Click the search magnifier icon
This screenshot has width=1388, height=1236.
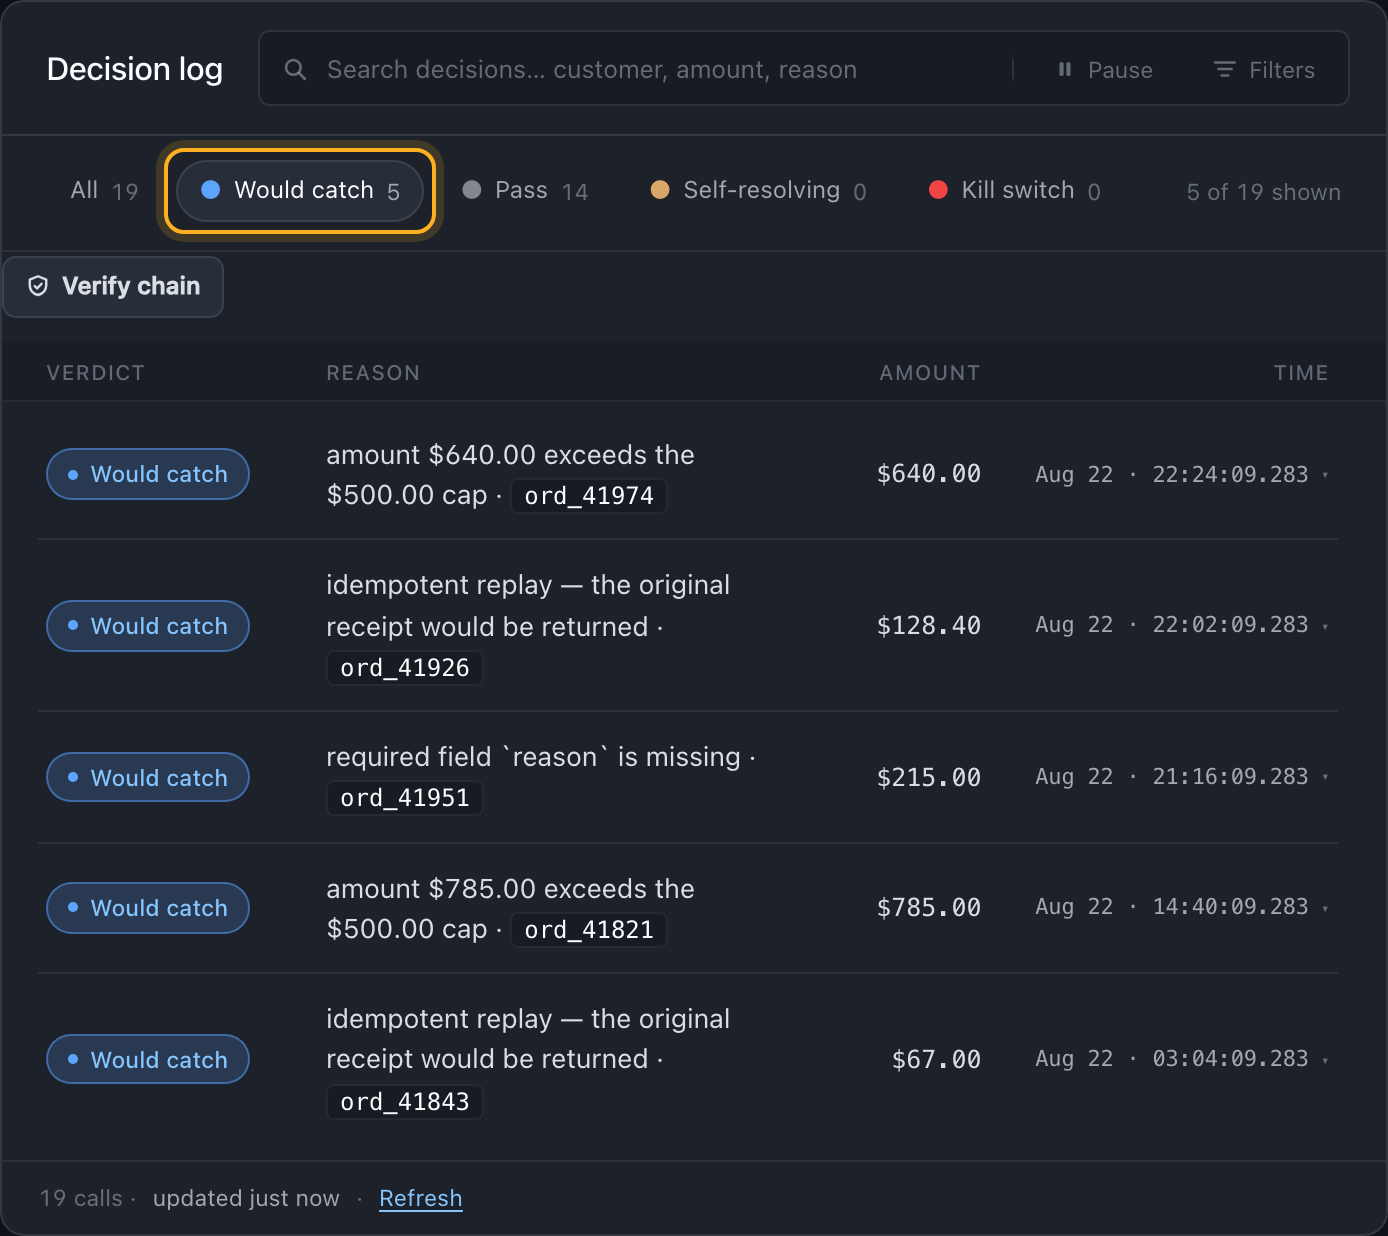295,69
